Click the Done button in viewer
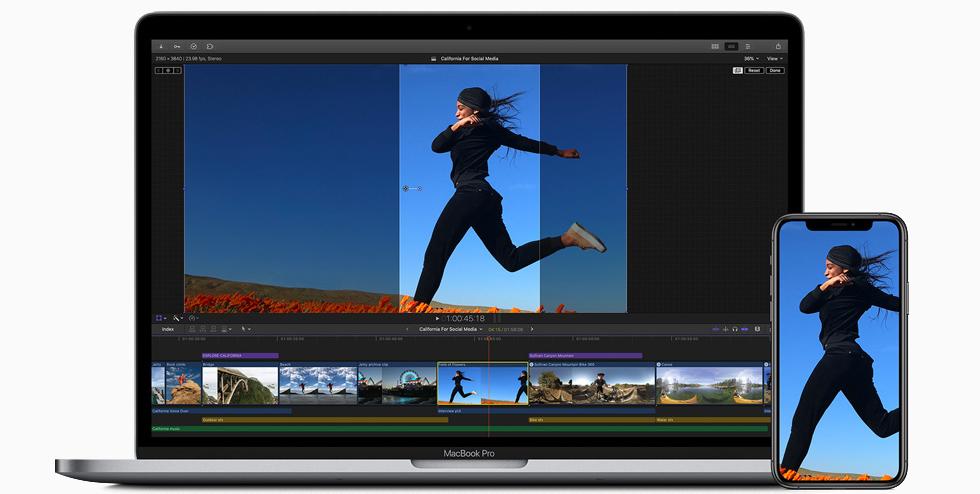The width and height of the screenshot is (980, 494). 775,71
